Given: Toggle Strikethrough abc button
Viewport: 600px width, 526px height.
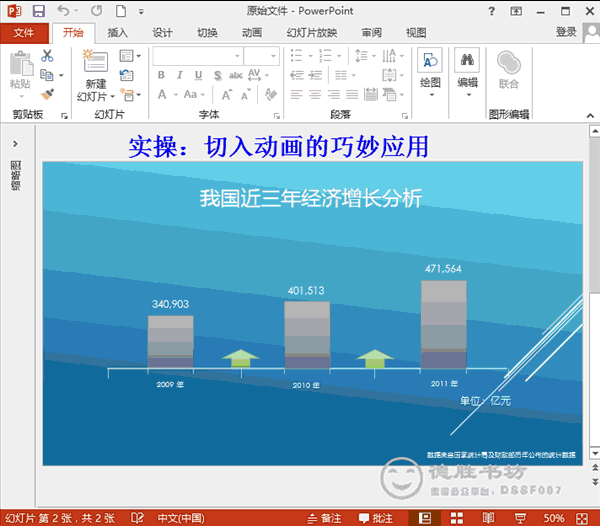Looking at the screenshot, I should click(x=236, y=75).
